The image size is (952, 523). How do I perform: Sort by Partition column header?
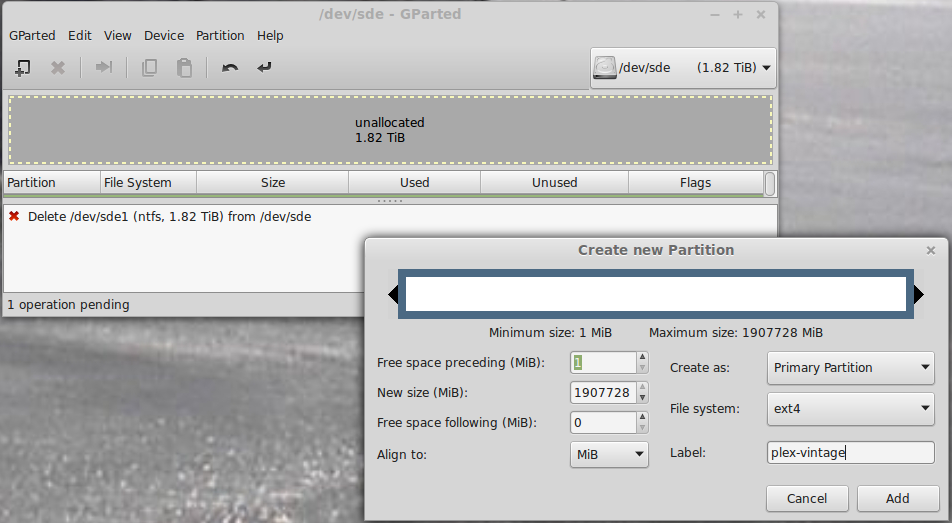[x=52, y=183]
